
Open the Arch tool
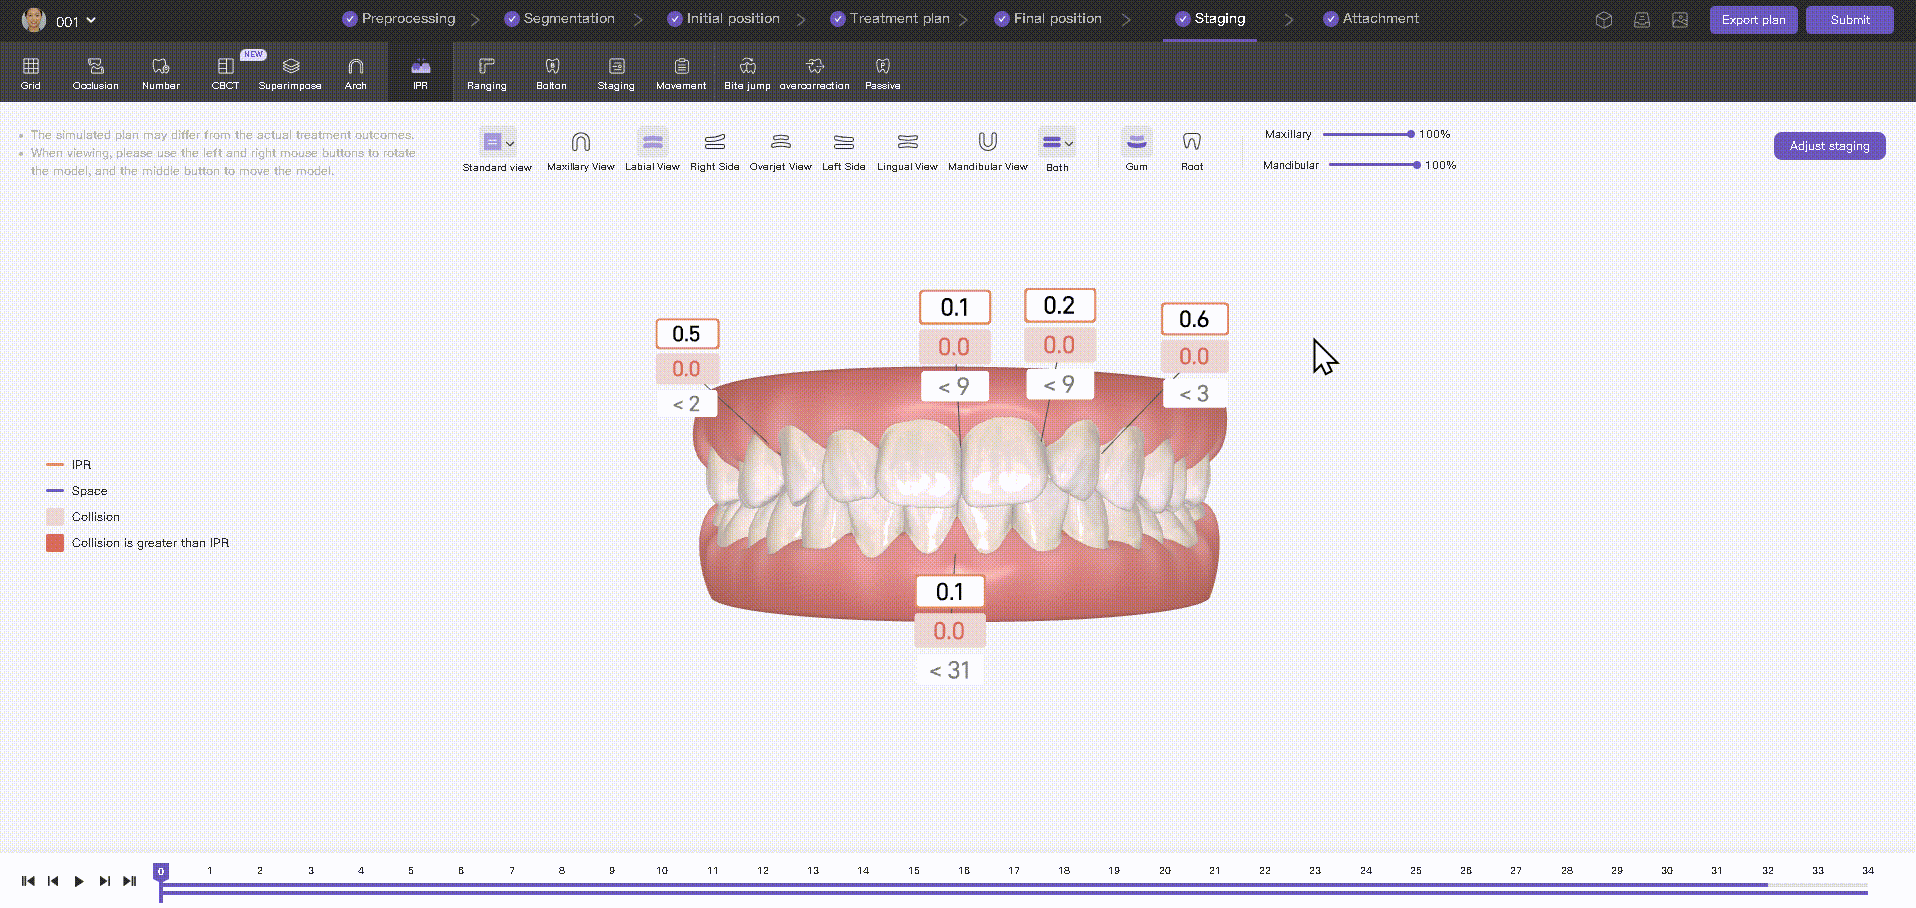click(355, 73)
